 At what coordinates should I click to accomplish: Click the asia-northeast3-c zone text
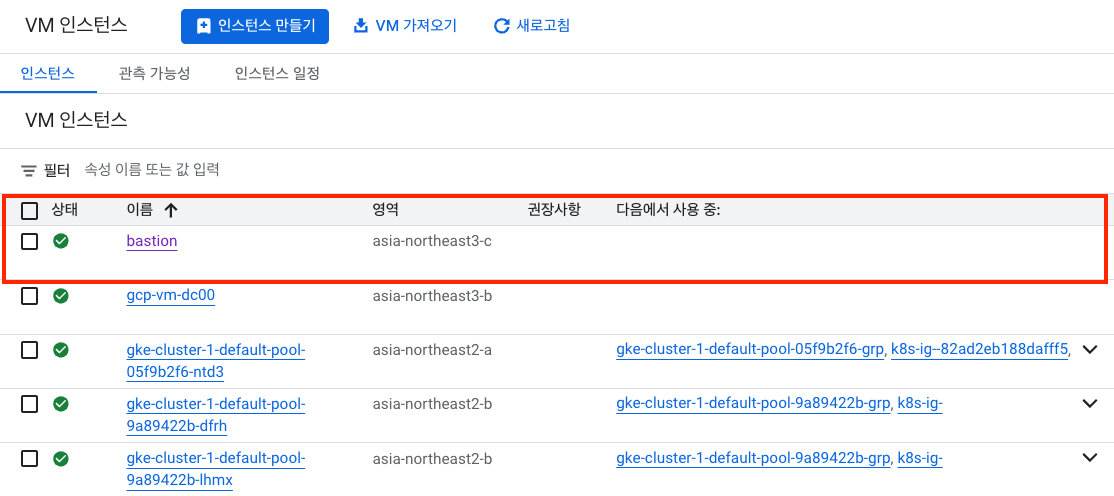point(432,242)
